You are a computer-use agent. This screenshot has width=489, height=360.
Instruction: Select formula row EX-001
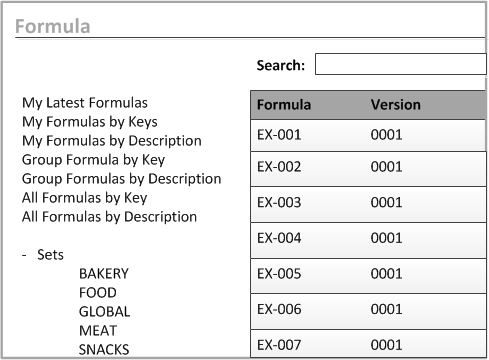click(x=368, y=135)
